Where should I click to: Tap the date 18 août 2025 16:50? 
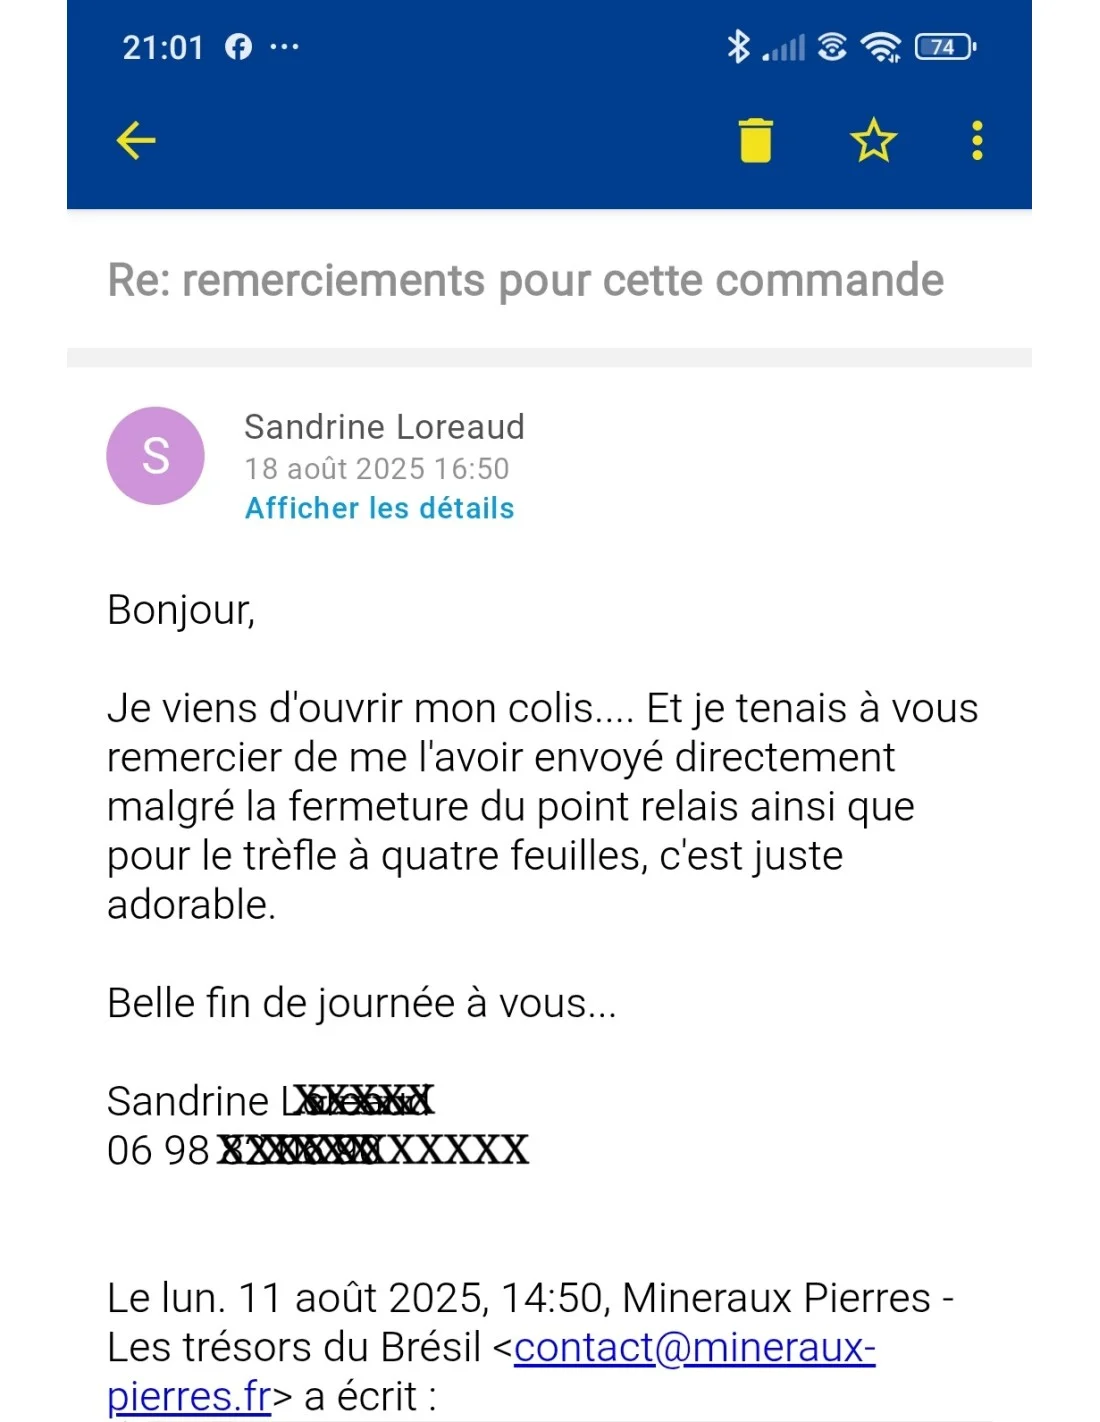pyautogui.click(x=377, y=468)
